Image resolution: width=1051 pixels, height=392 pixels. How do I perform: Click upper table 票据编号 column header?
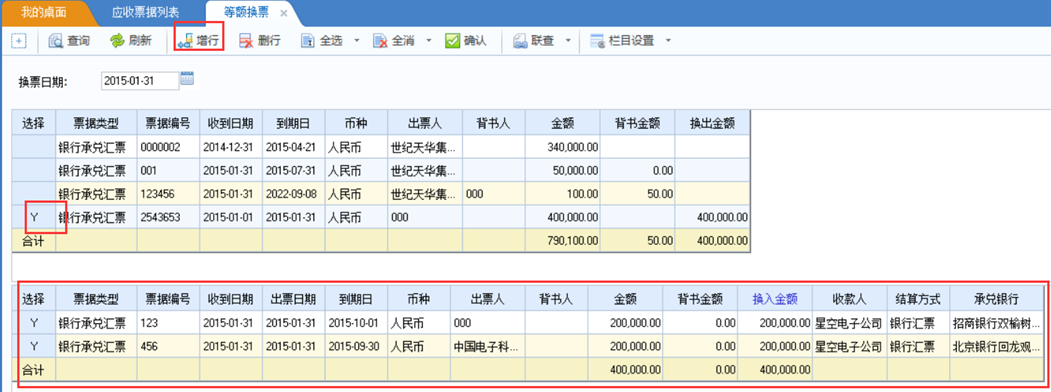point(168,123)
